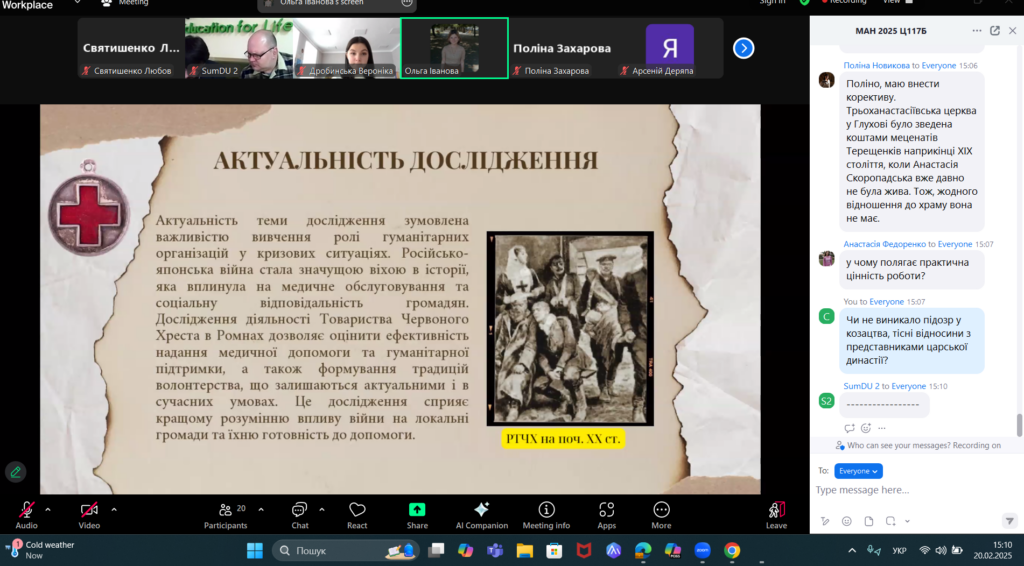
Task: Open the chat panel three-dots menu
Action: point(976,31)
